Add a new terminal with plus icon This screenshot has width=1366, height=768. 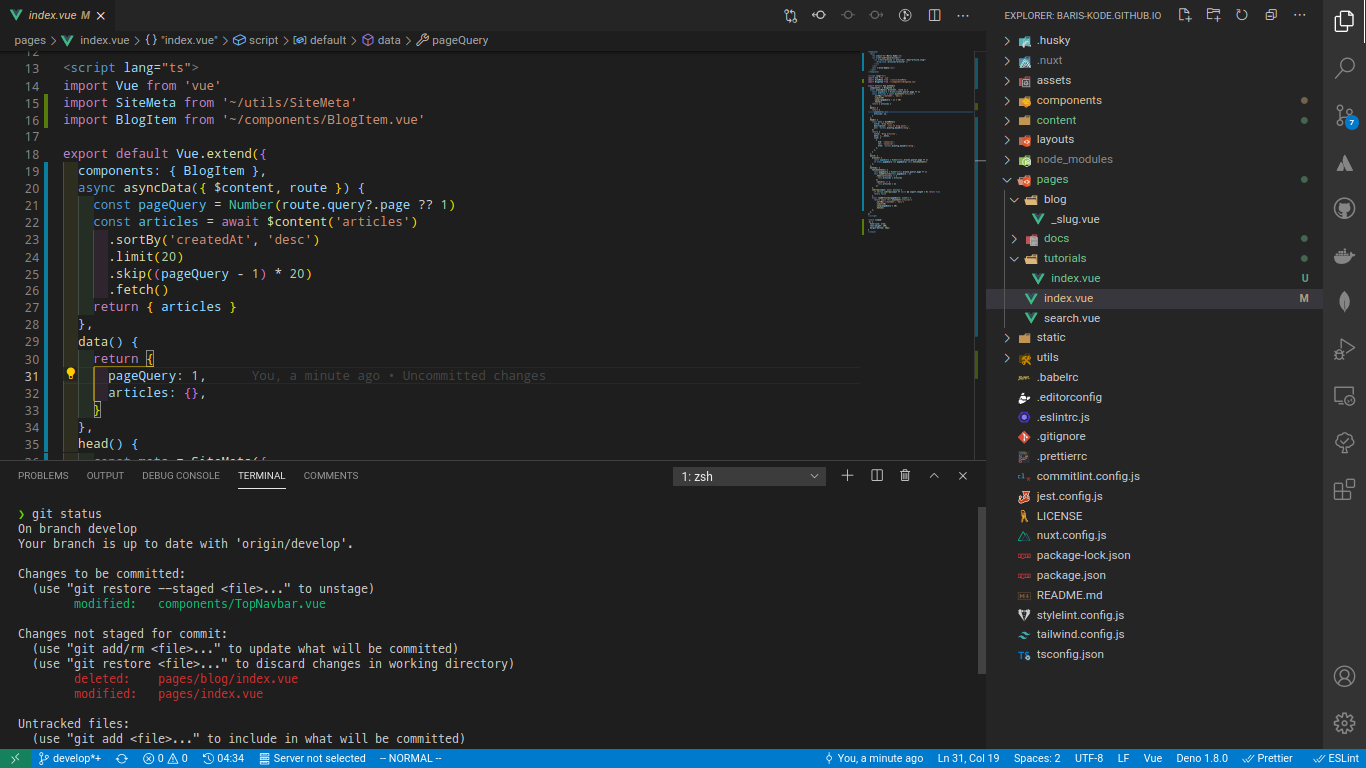848,476
